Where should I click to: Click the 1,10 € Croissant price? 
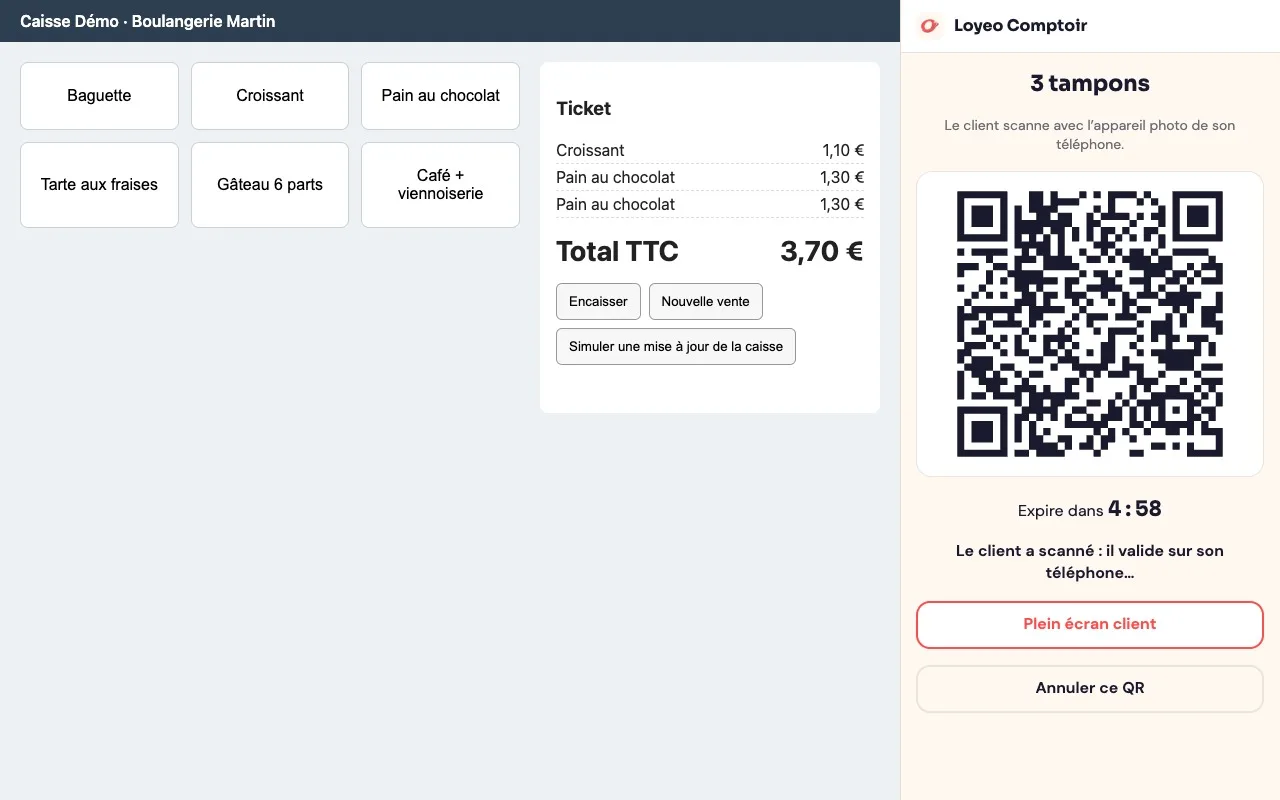pos(843,150)
